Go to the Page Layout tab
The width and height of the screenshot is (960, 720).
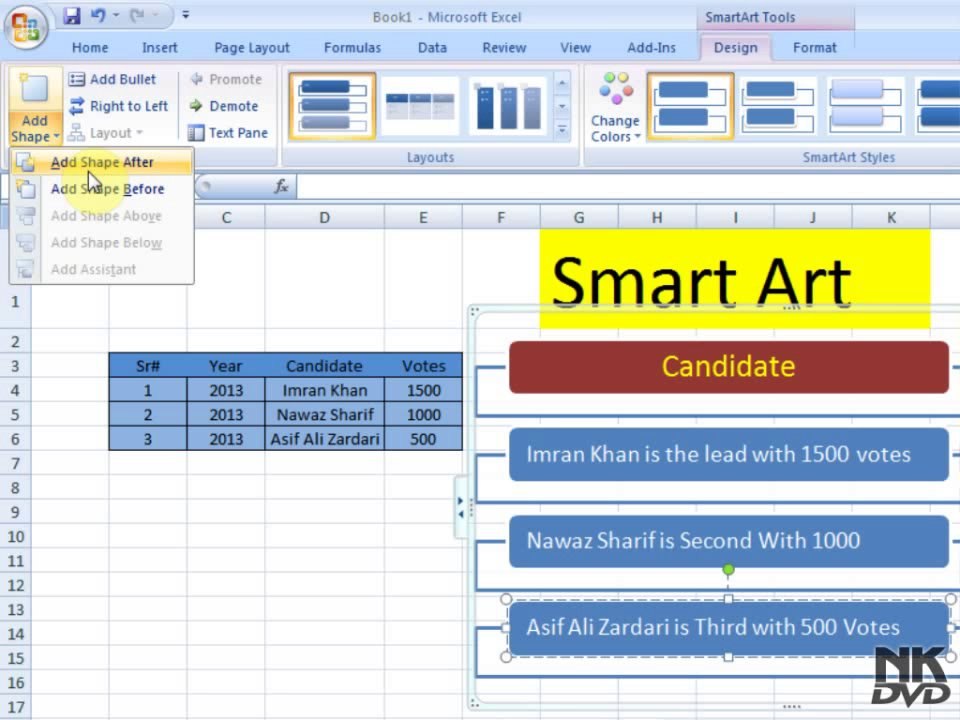tap(252, 48)
